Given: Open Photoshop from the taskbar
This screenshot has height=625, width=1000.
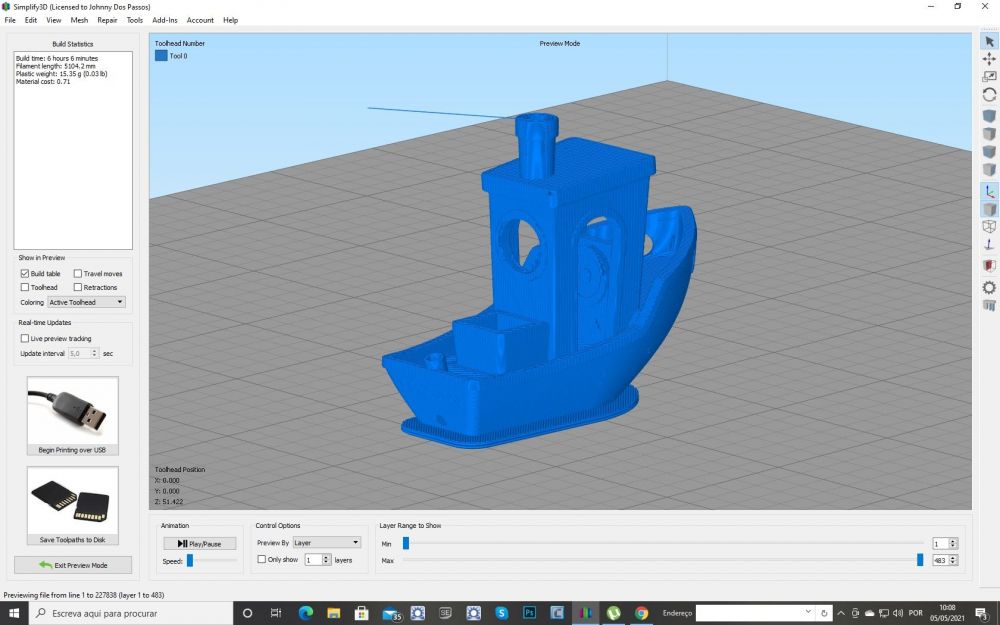Looking at the screenshot, I should coord(530,613).
